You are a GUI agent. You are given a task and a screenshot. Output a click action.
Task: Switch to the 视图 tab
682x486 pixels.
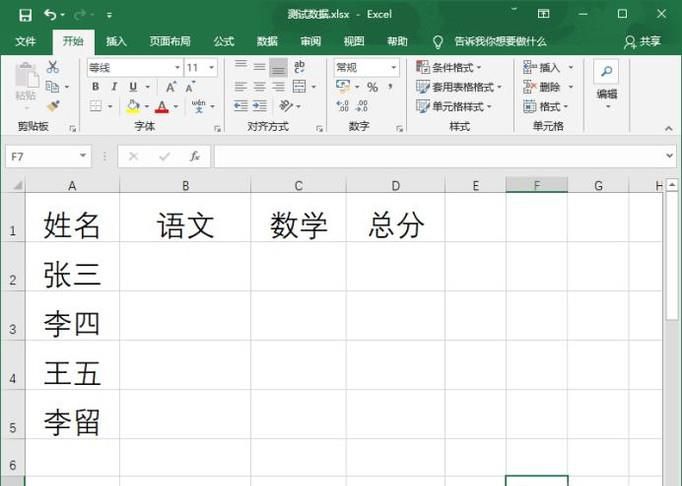click(354, 41)
